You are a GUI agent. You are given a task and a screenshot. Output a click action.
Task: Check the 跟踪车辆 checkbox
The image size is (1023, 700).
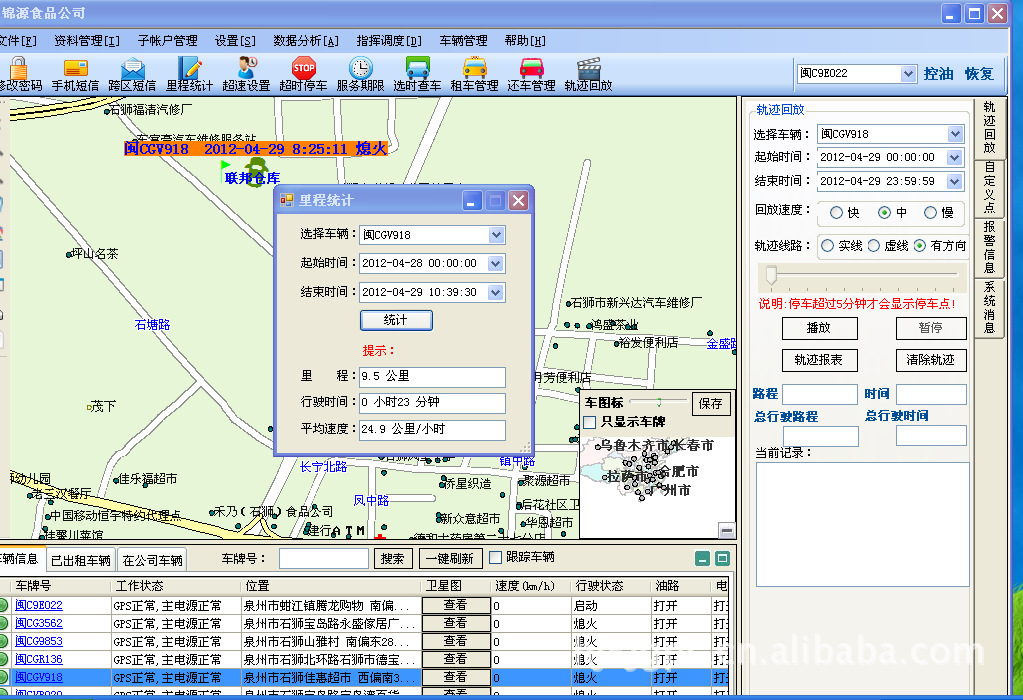[x=495, y=557]
